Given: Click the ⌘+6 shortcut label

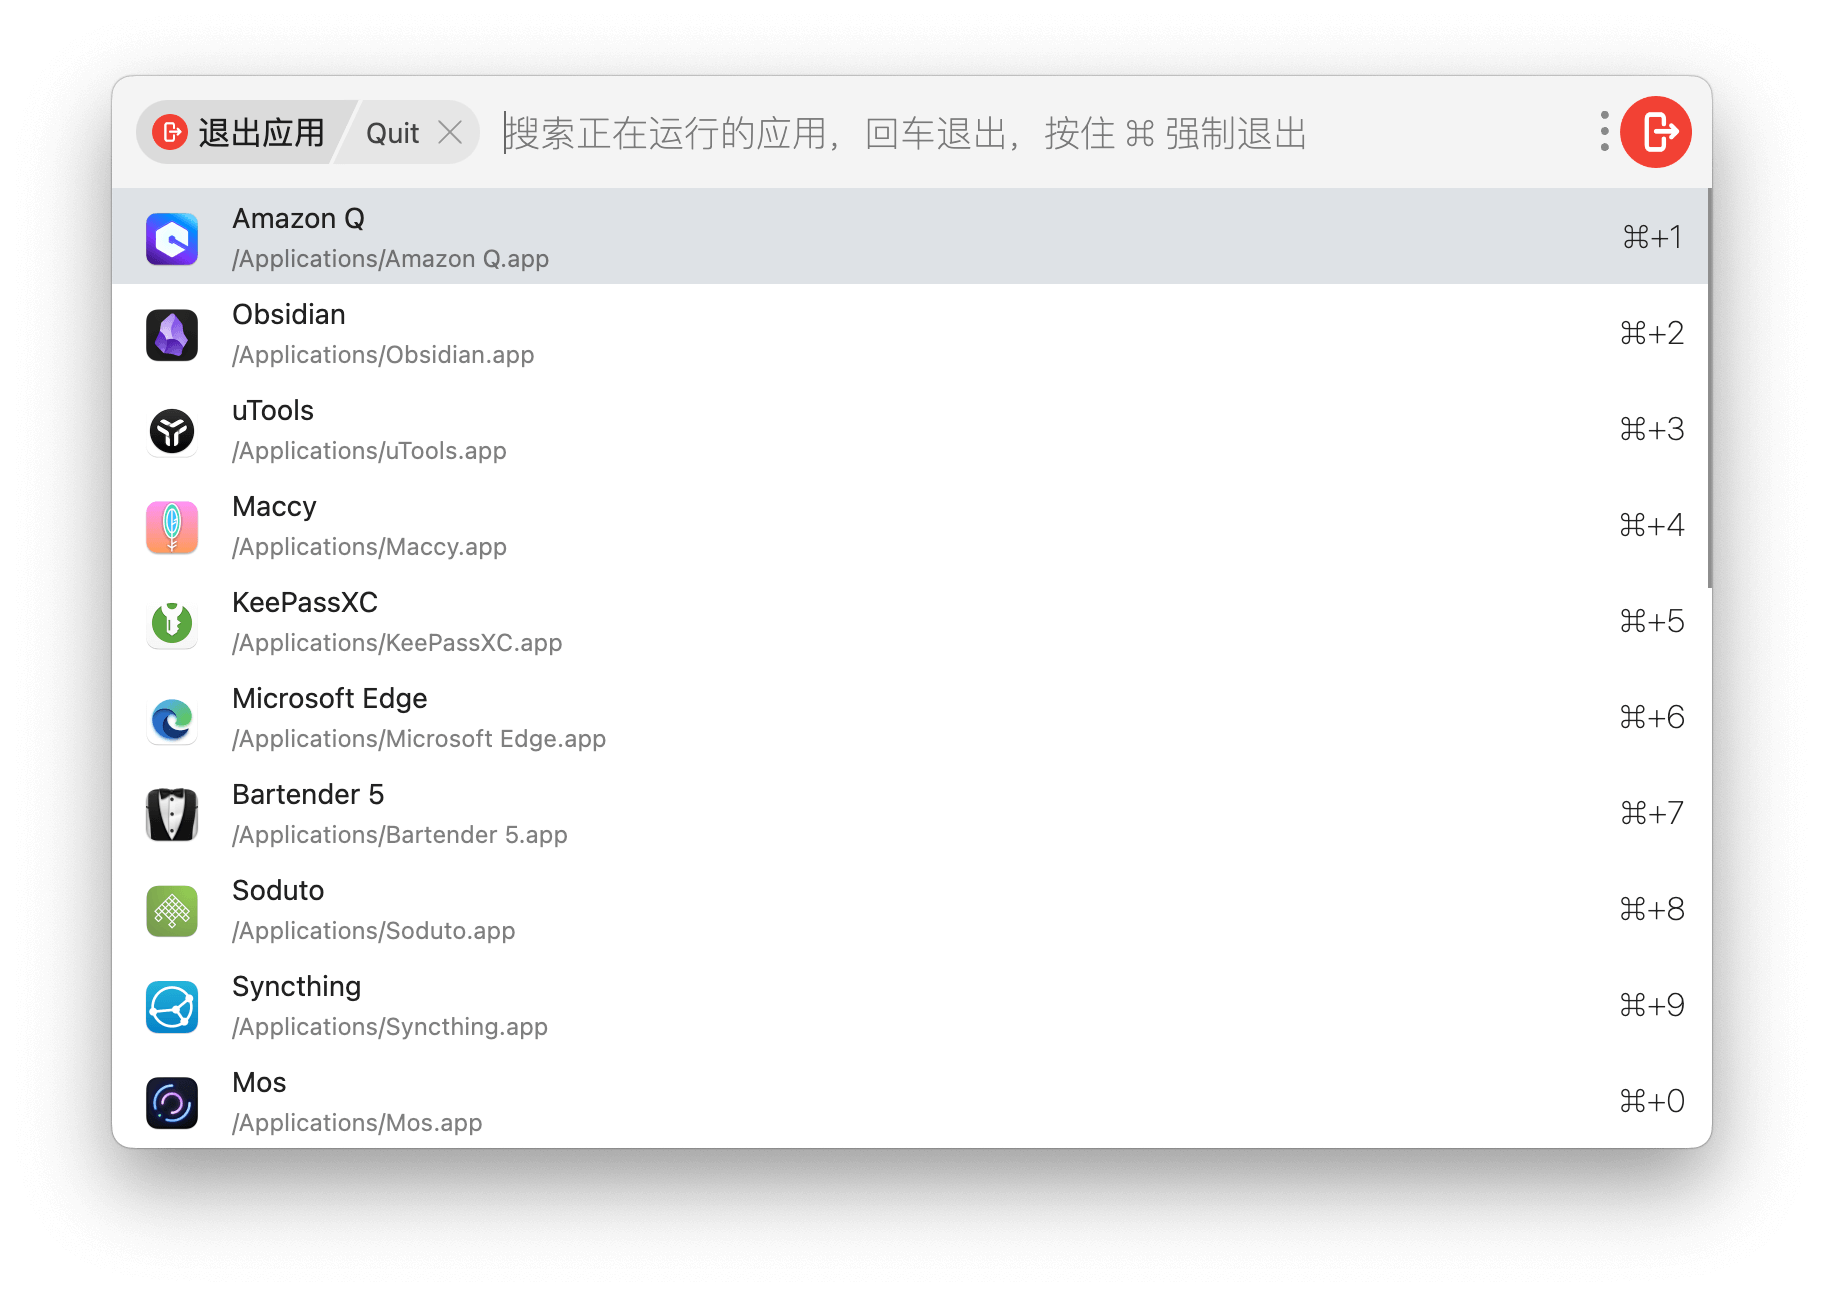Looking at the screenshot, I should (1652, 717).
